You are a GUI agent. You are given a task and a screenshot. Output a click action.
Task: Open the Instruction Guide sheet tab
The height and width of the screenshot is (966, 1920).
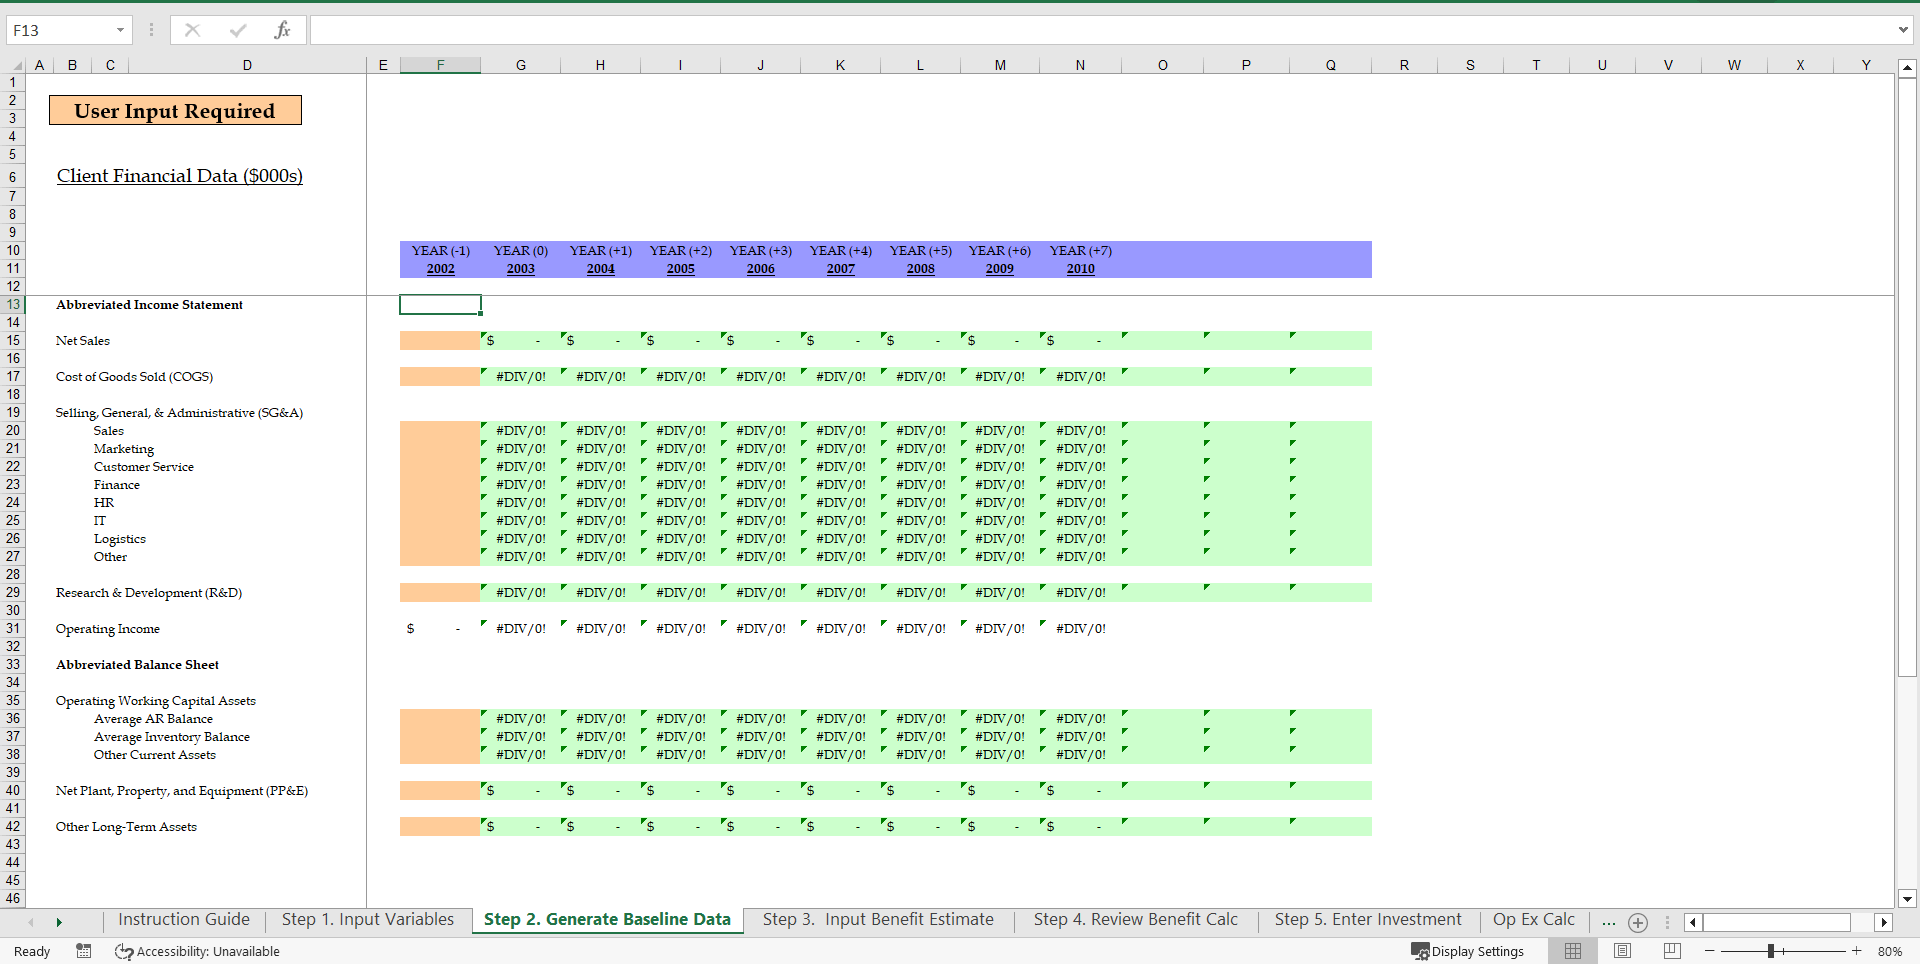[183, 919]
